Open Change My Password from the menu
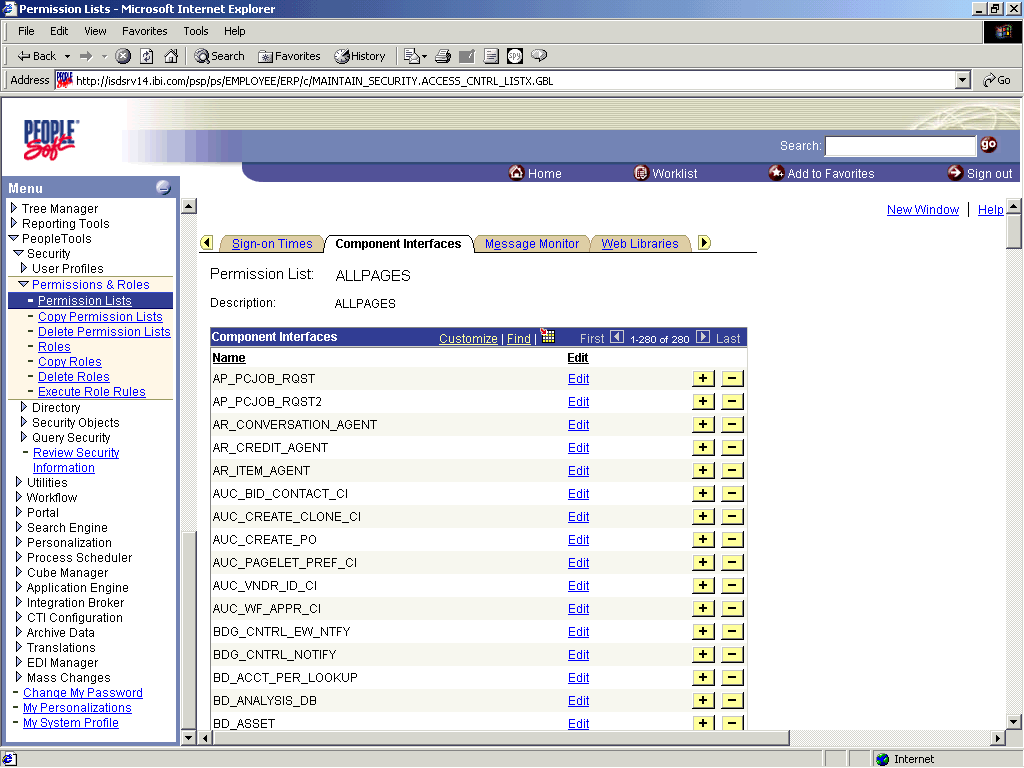The image size is (1024, 768). pos(82,692)
